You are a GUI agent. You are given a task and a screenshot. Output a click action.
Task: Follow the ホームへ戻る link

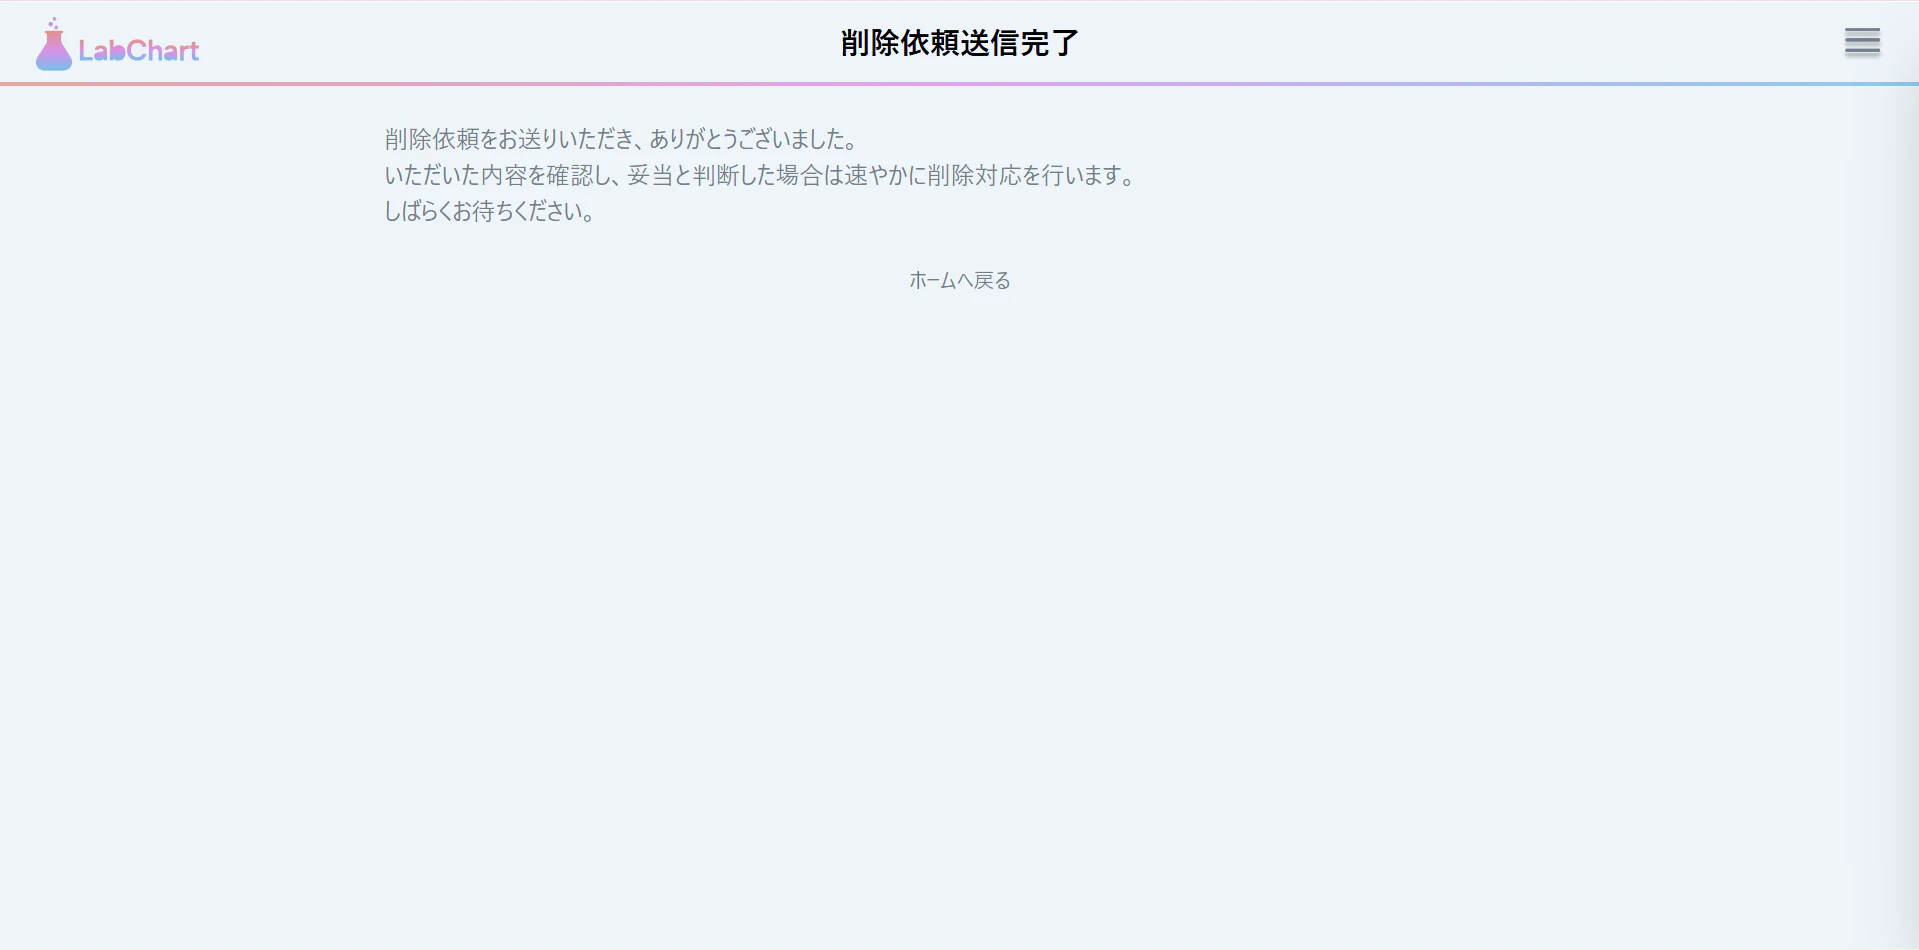[959, 281]
